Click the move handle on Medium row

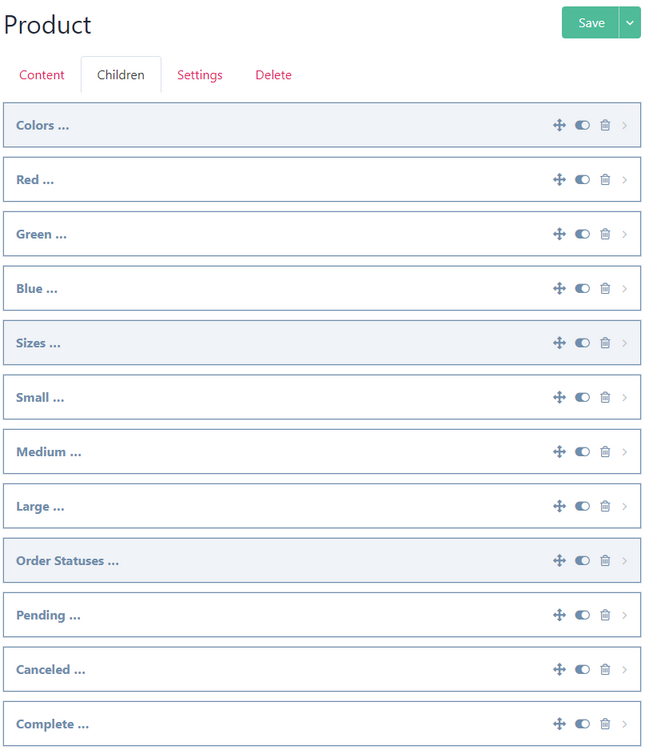(559, 452)
